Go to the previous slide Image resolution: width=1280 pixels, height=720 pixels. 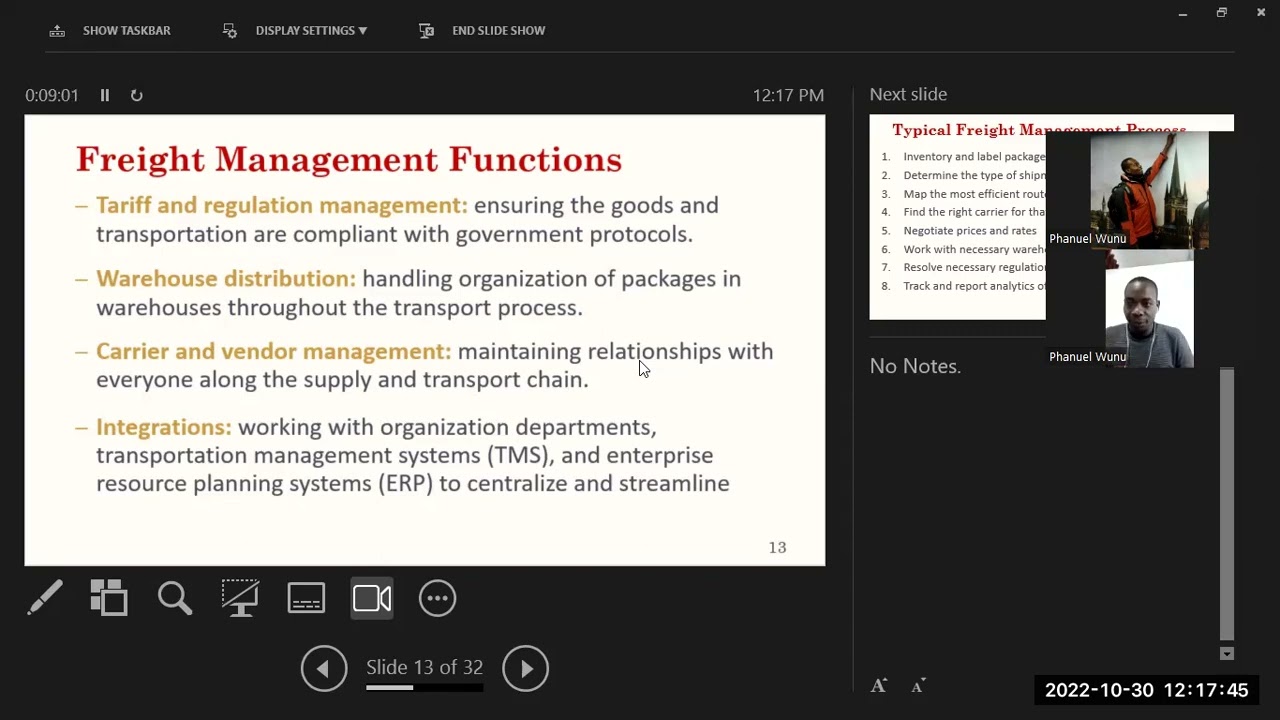click(x=324, y=668)
